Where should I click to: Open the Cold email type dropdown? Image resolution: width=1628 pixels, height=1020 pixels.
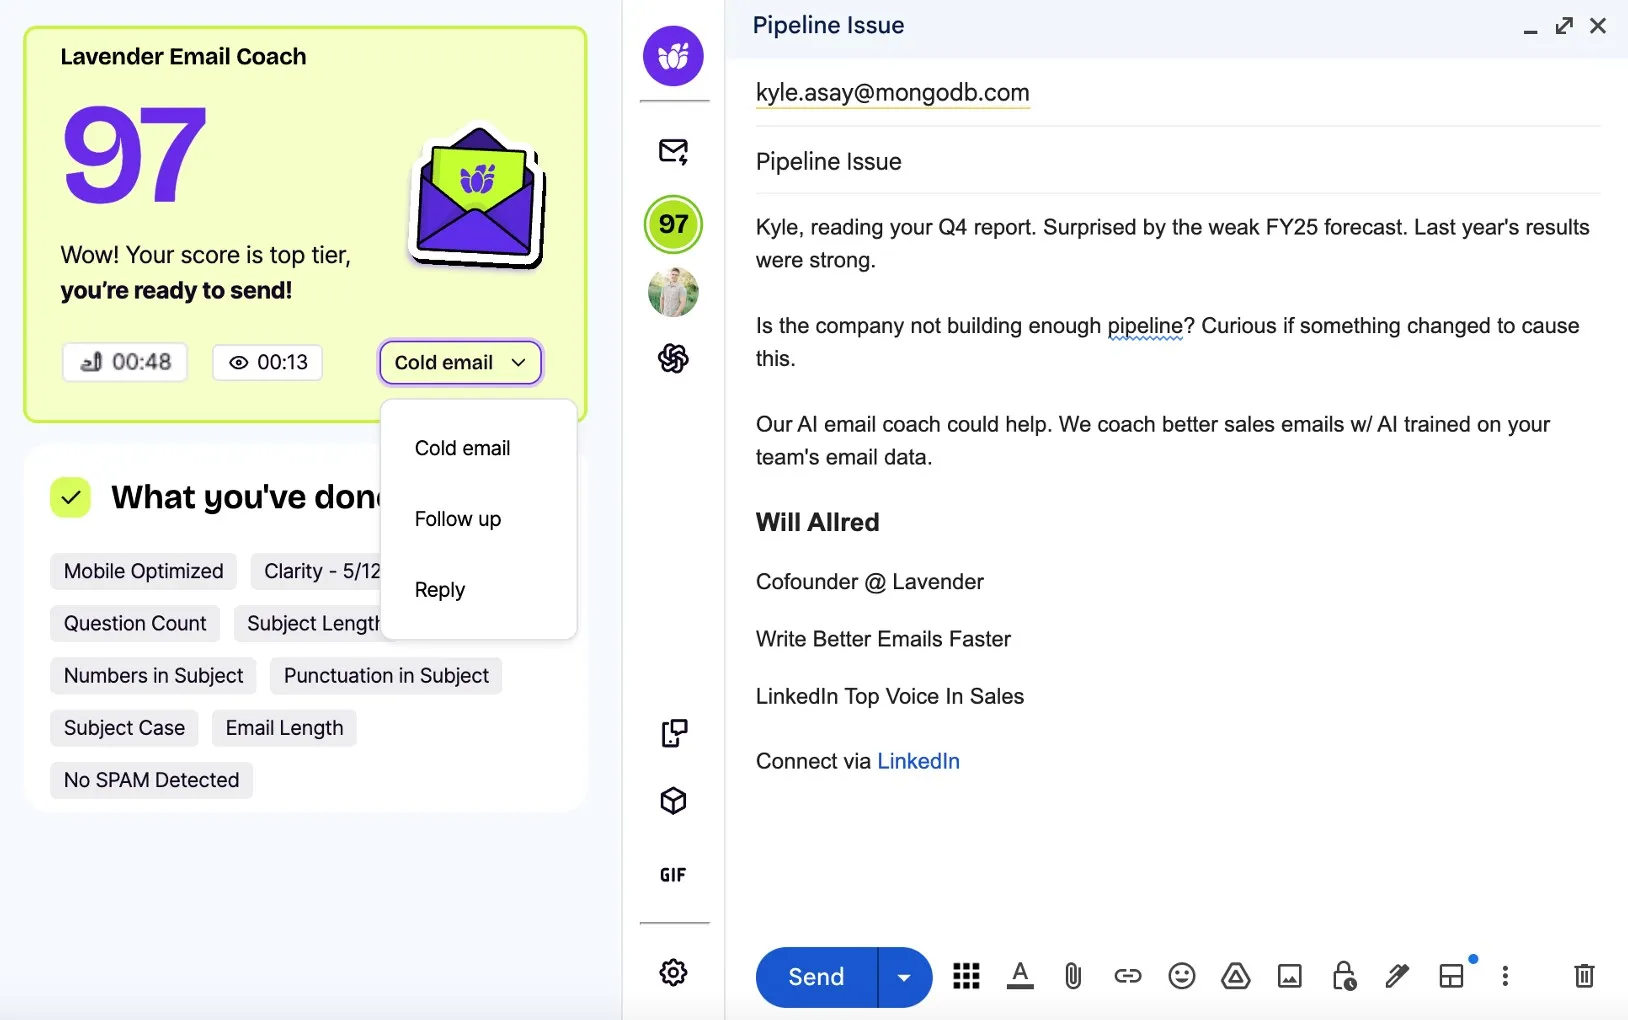(460, 362)
